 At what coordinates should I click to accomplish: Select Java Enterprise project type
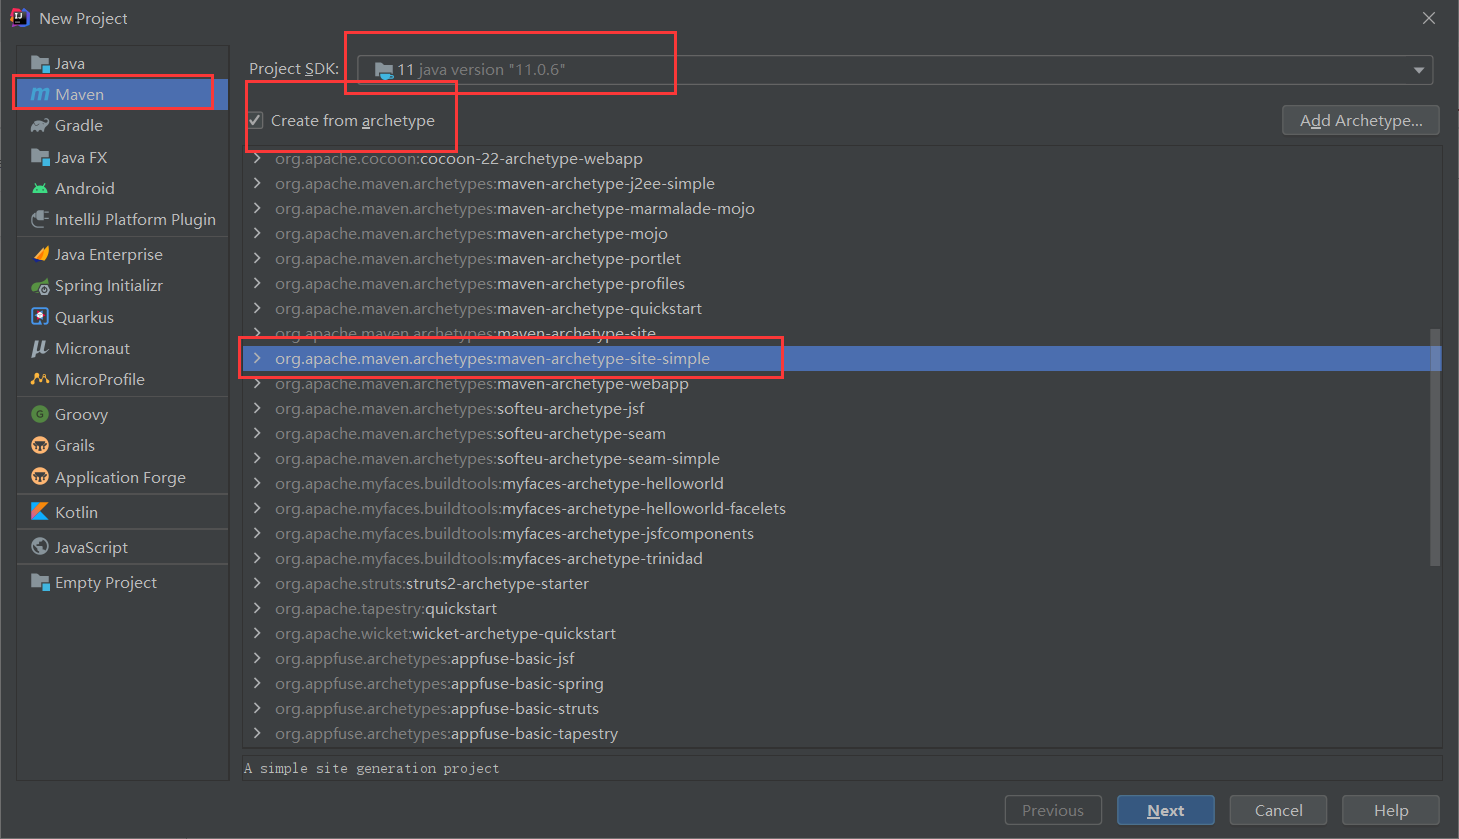pos(122,254)
